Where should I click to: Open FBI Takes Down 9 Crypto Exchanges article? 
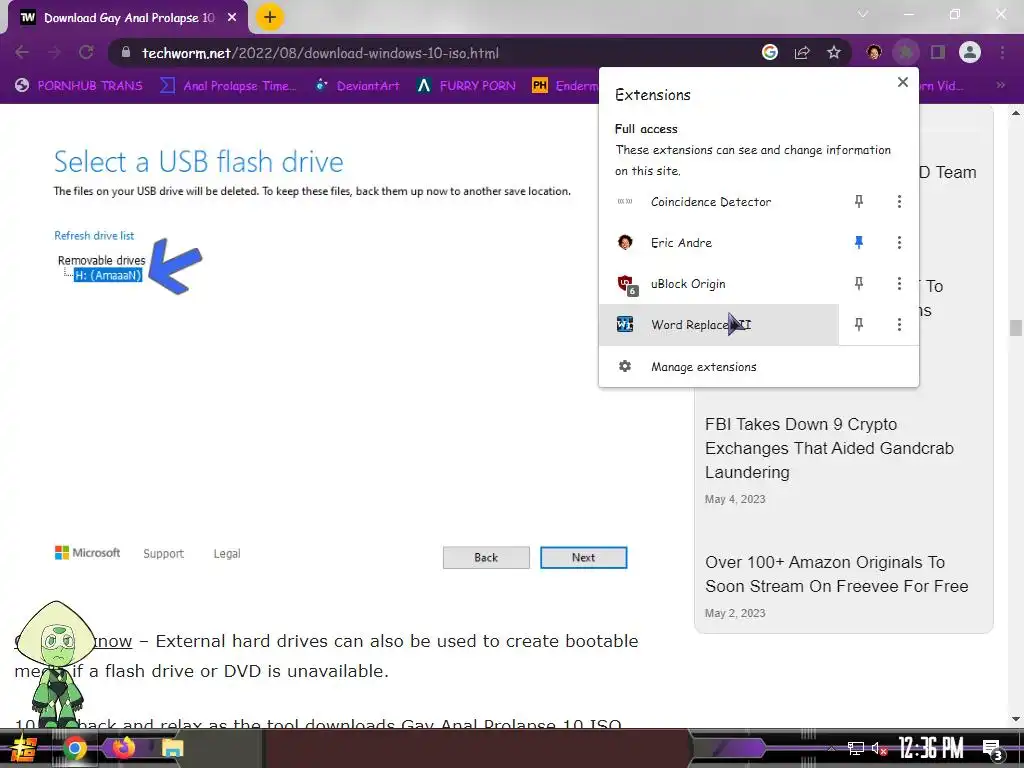pos(829,449)
